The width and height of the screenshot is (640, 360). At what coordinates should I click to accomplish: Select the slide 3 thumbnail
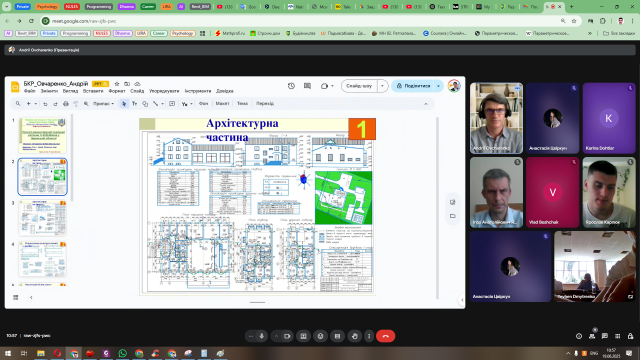pyautogui.click(x=42, y=218)
